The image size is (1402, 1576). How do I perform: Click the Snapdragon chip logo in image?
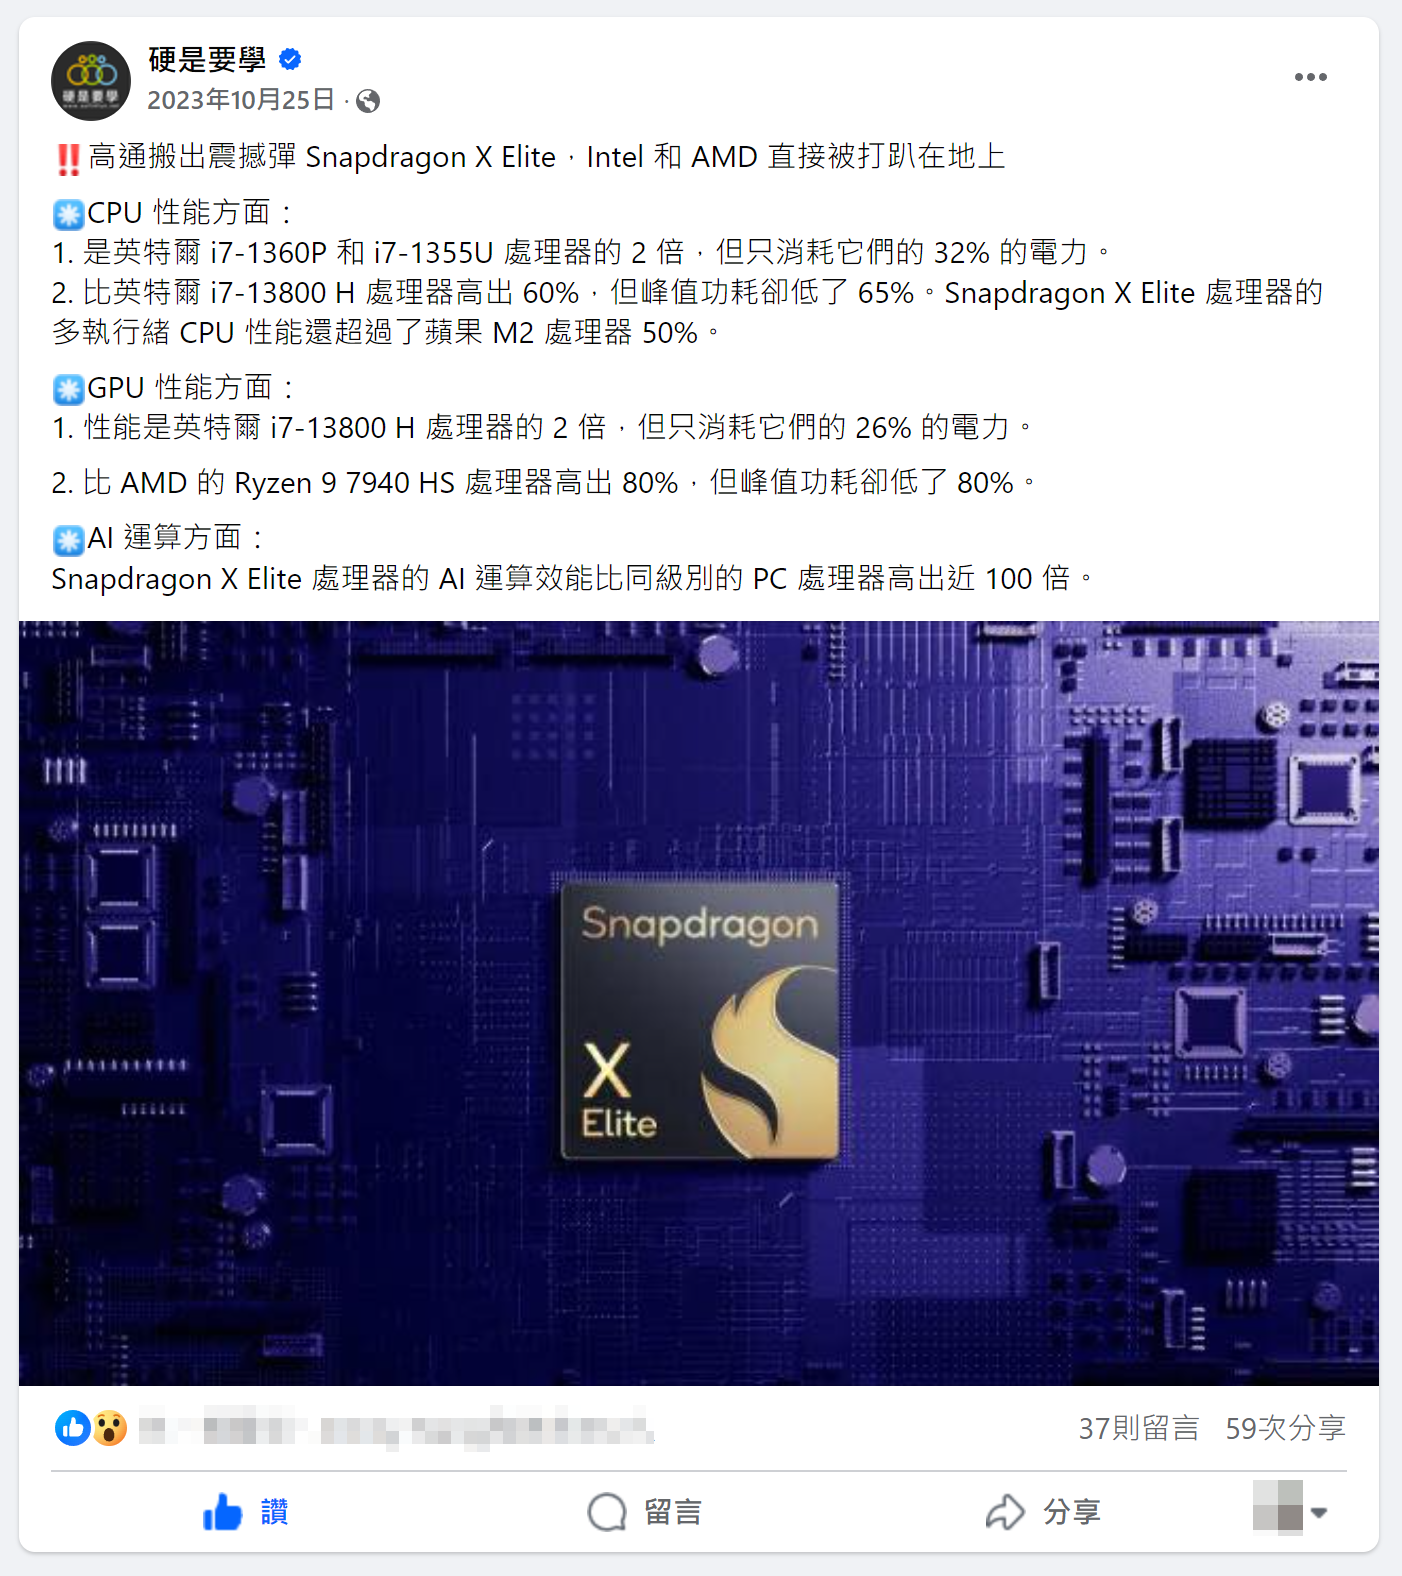(700, 1021)
